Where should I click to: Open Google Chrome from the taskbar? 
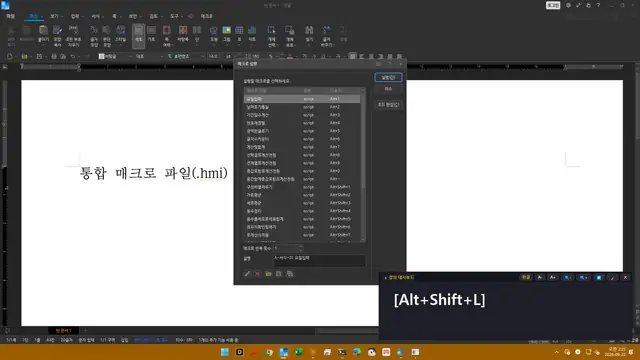(269, 352)
